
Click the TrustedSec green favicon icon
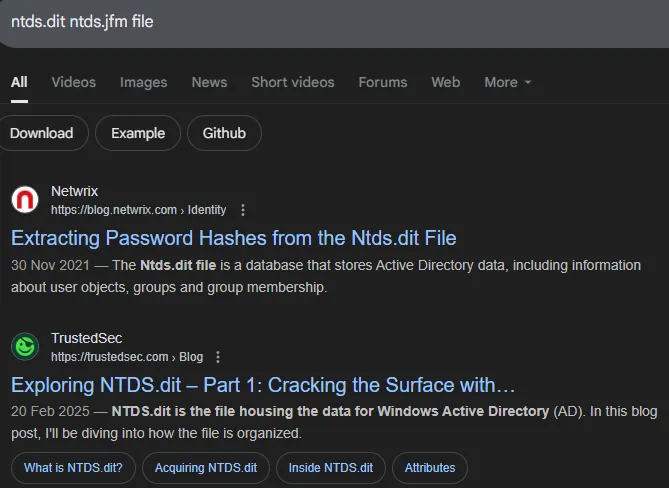click(x=25, y=346)
